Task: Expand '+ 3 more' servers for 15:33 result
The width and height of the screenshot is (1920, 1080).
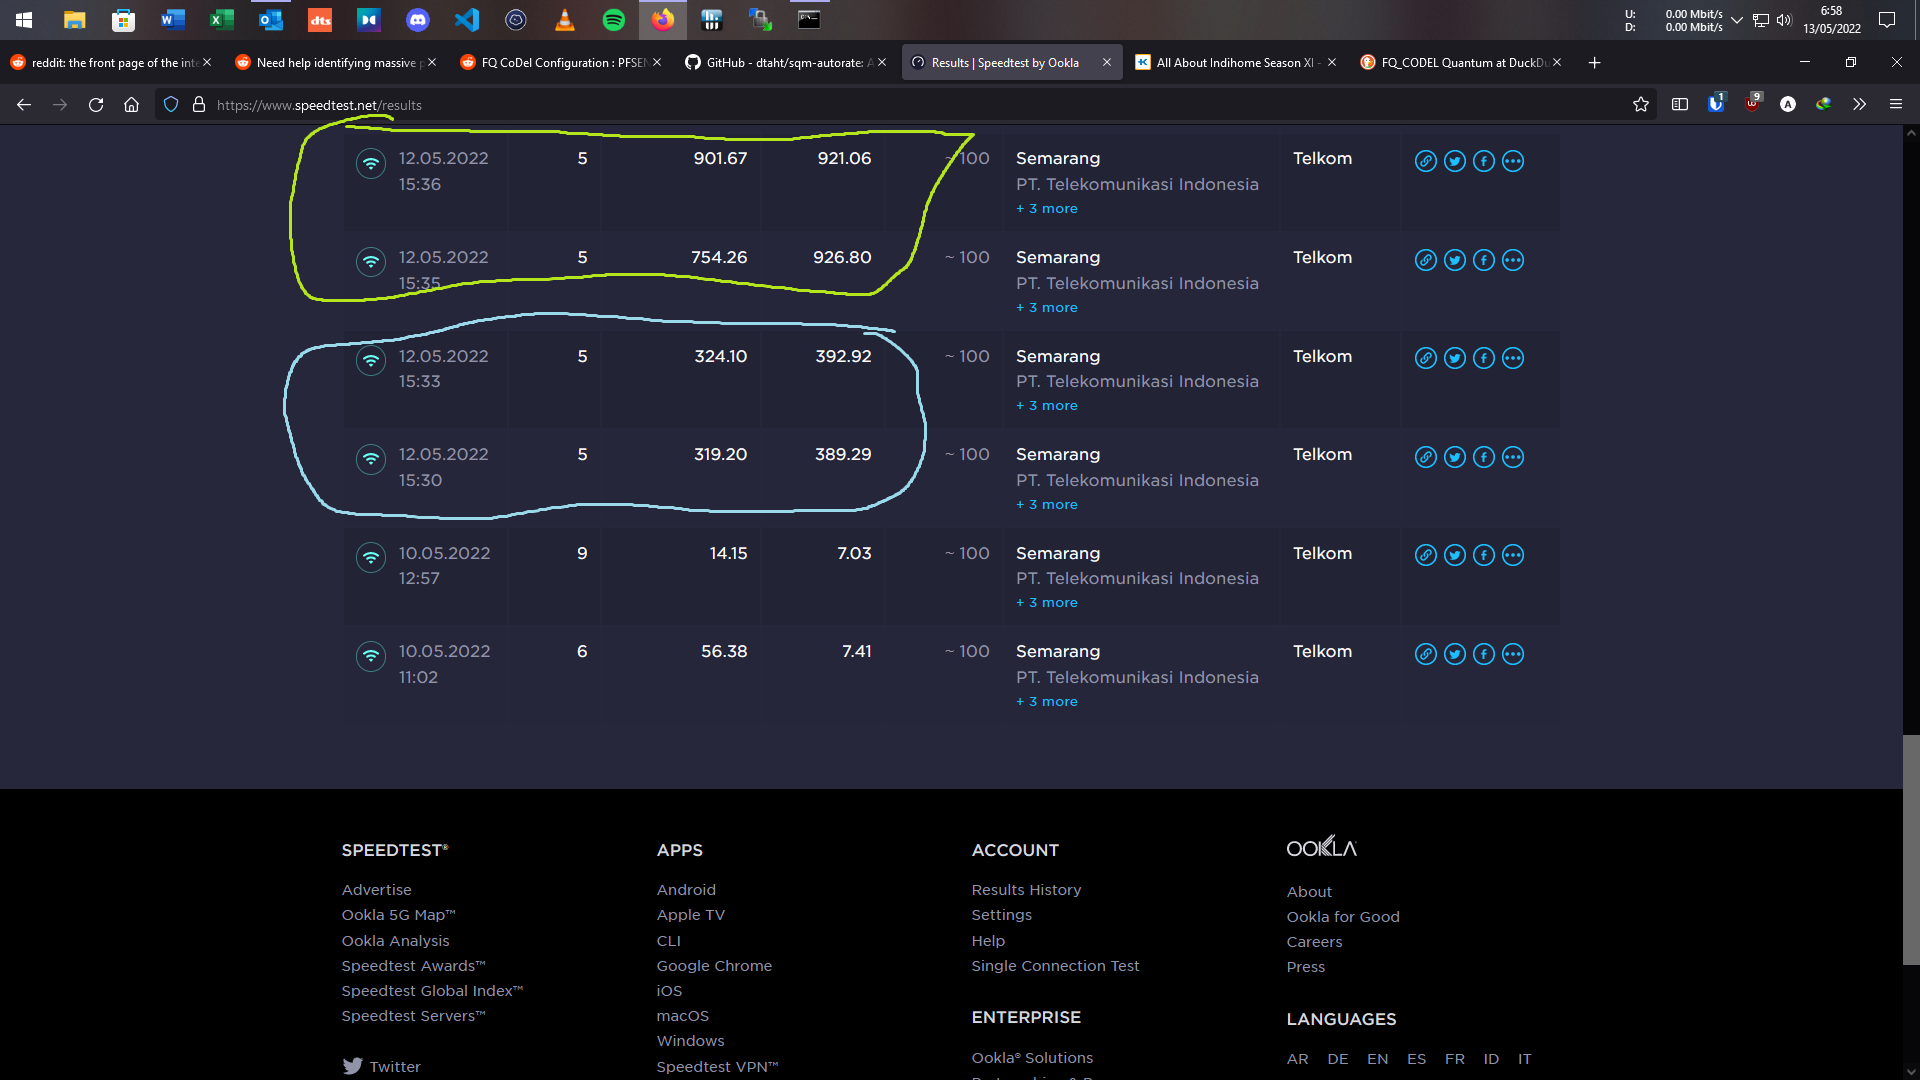Action: pyautogui.click(x=1047, y=406)
